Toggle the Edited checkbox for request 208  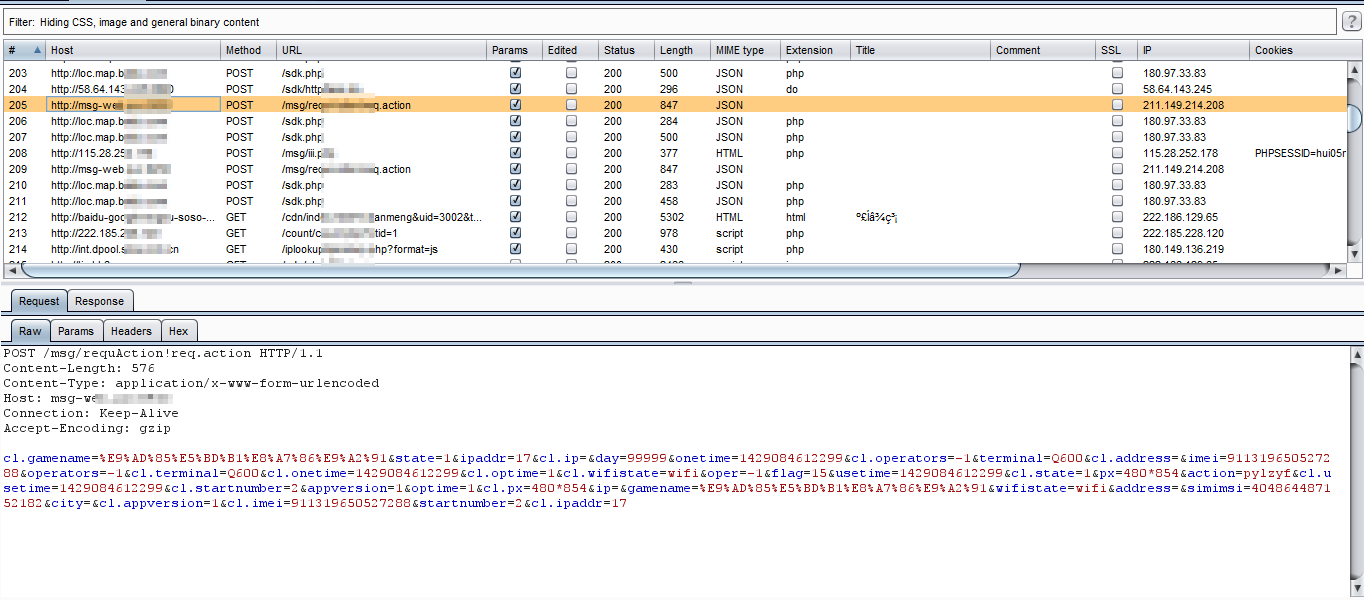click(571, 153)
